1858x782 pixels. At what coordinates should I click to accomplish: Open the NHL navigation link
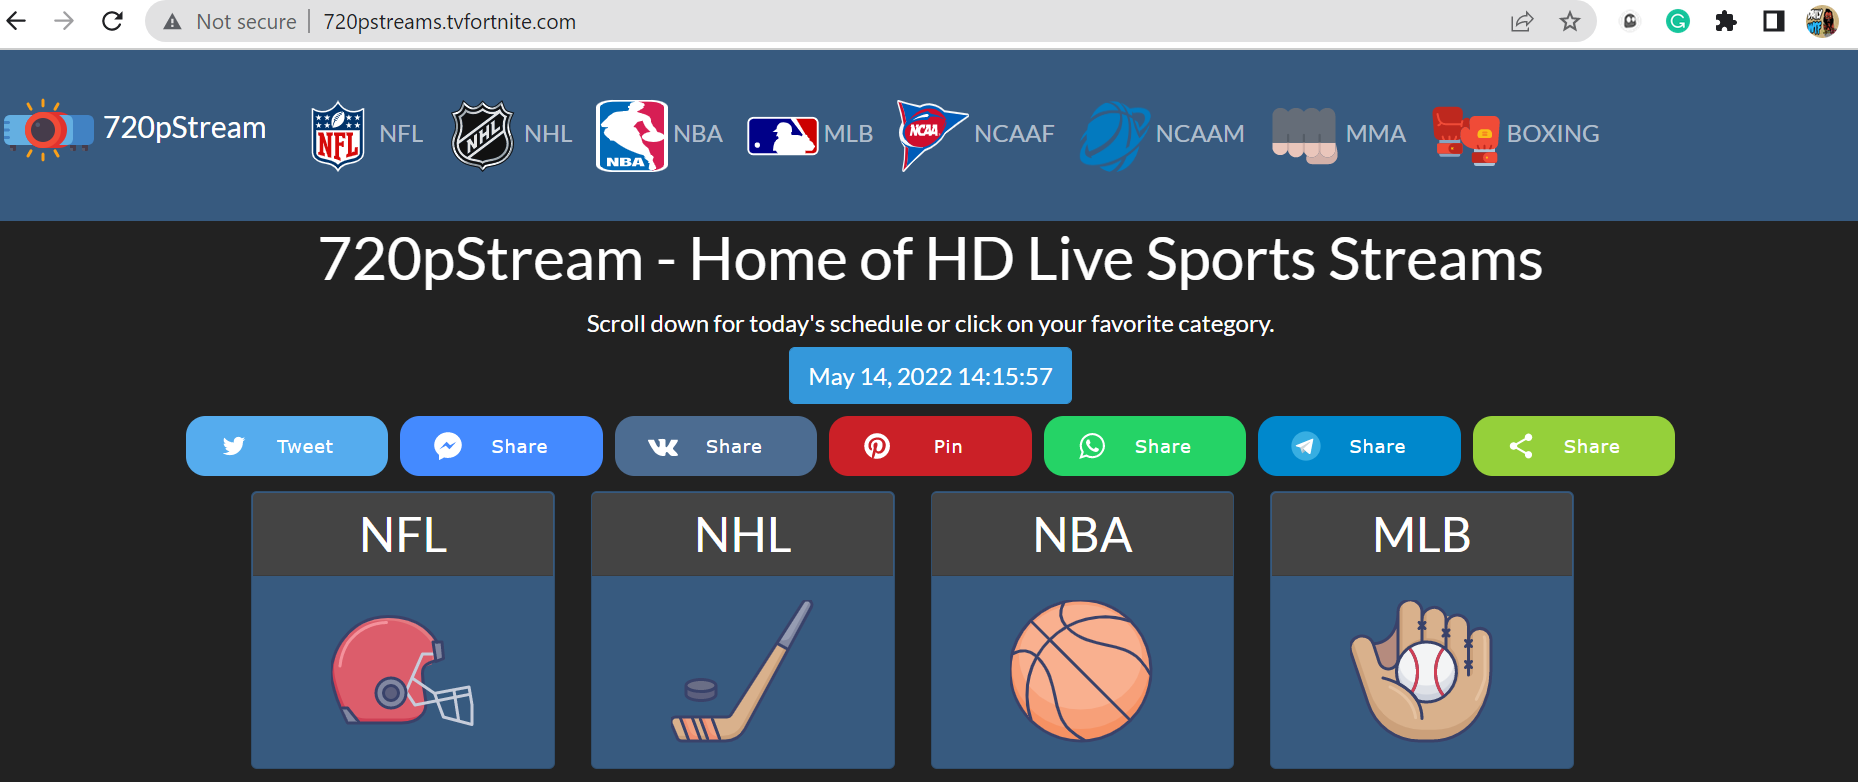pos(548,134)
